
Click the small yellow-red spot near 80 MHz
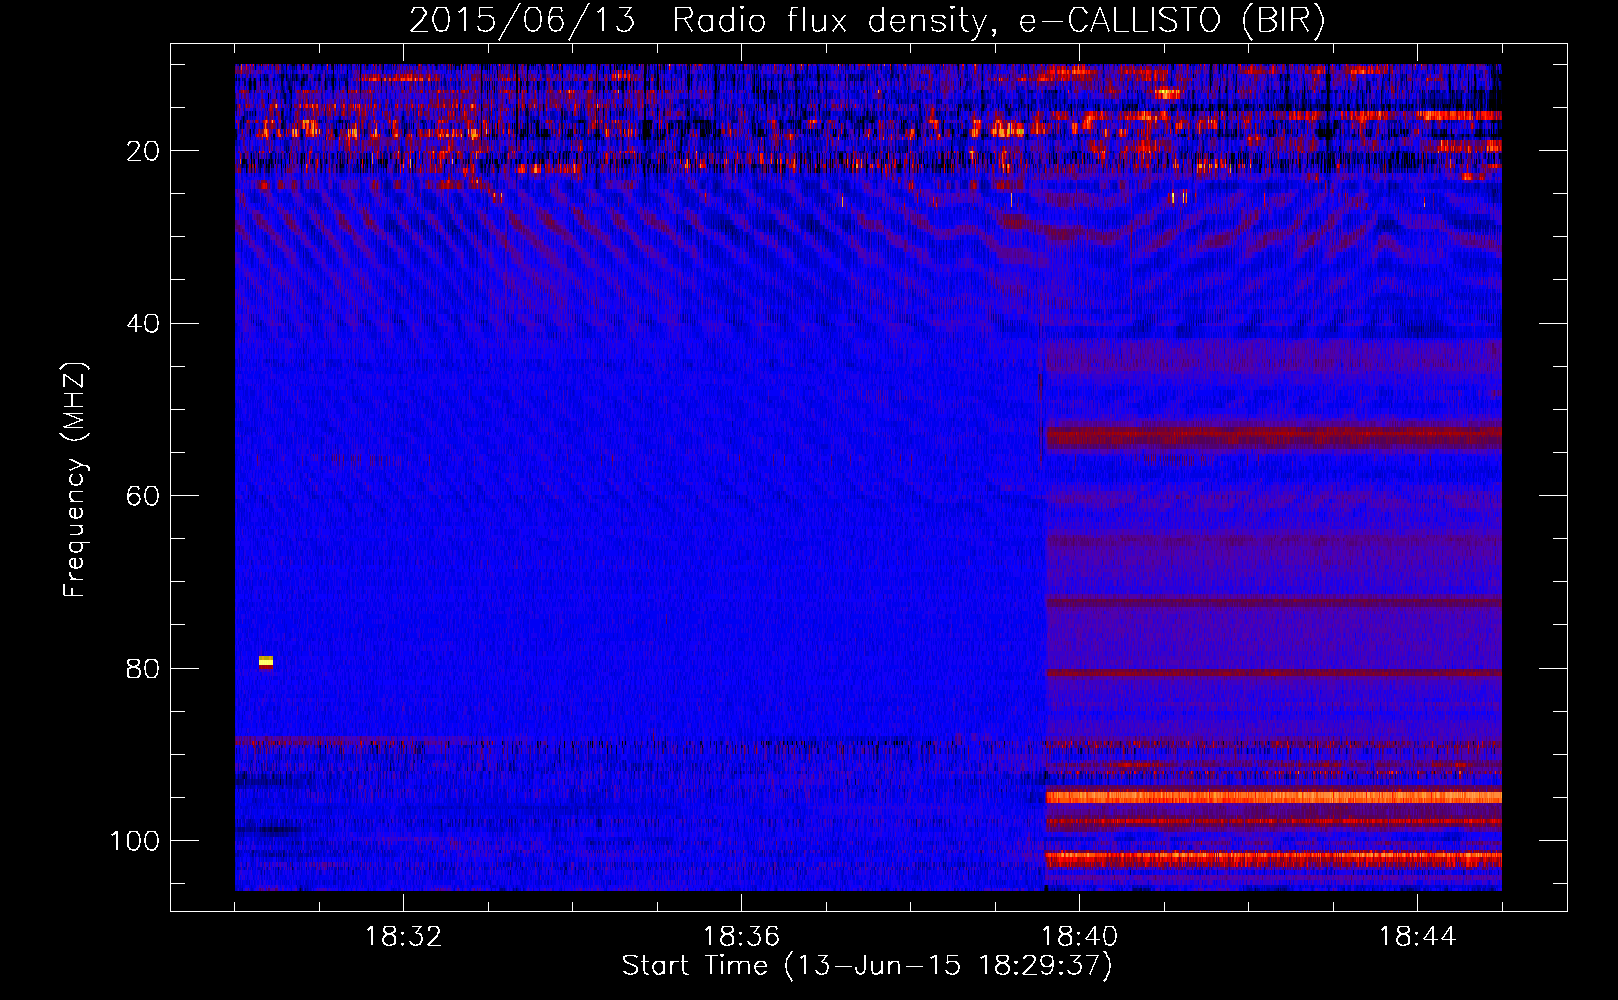(x=266, y=662)
